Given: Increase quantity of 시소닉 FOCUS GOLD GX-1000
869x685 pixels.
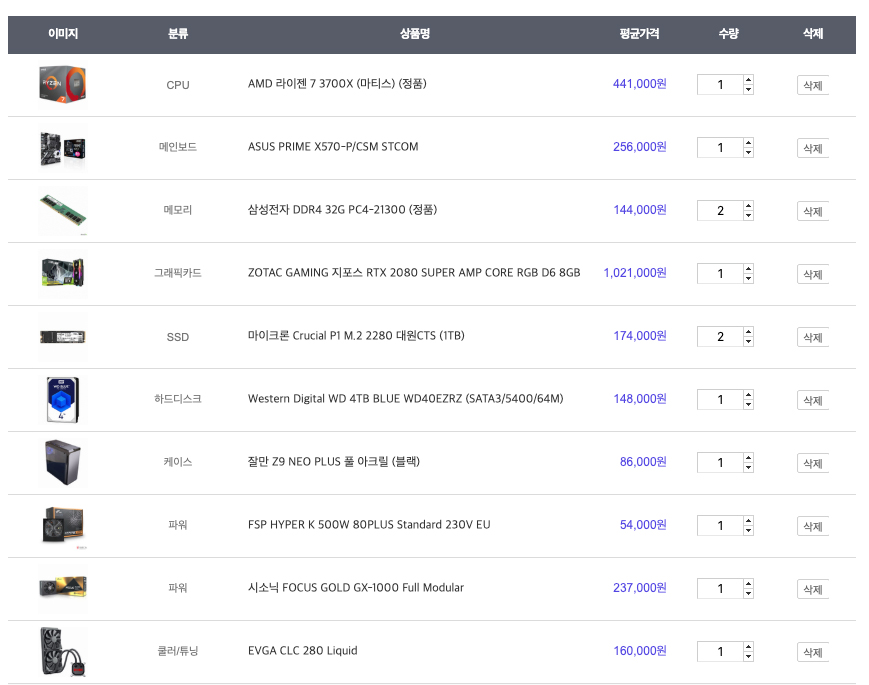Looking at the screenshot, I should tap(748, 584).
